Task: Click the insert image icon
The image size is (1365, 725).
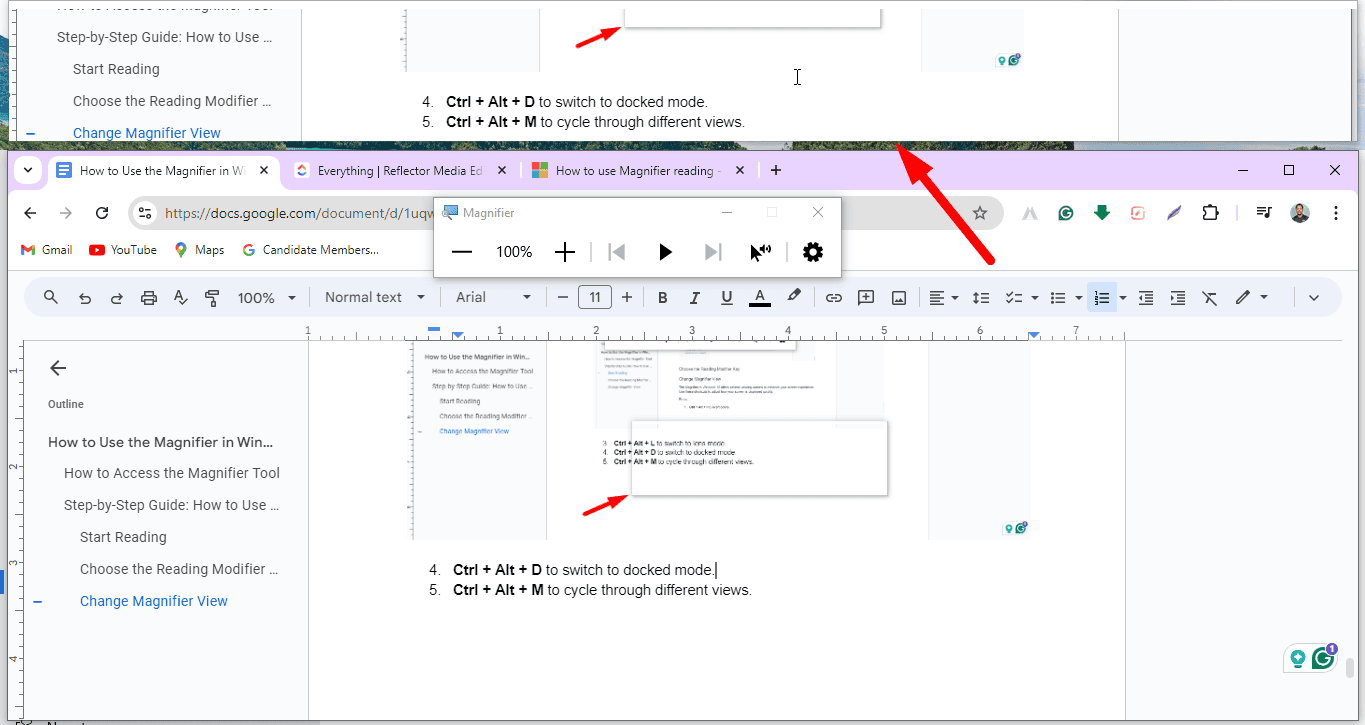Action: [x=899, y=297]
